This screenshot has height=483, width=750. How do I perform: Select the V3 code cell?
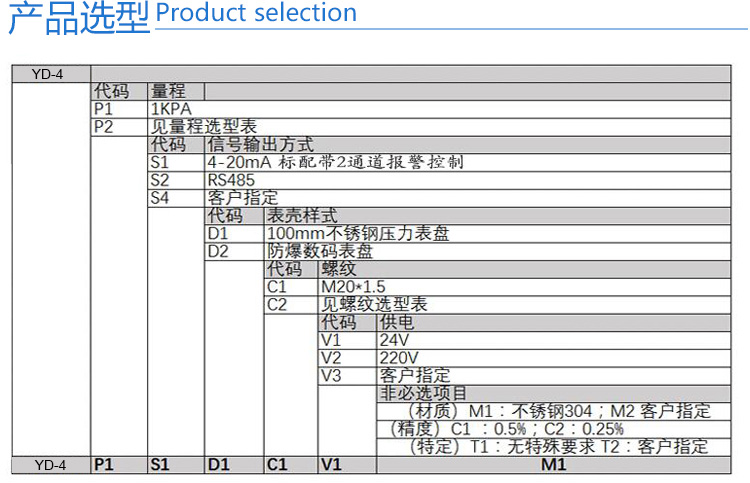coord(331,376)
